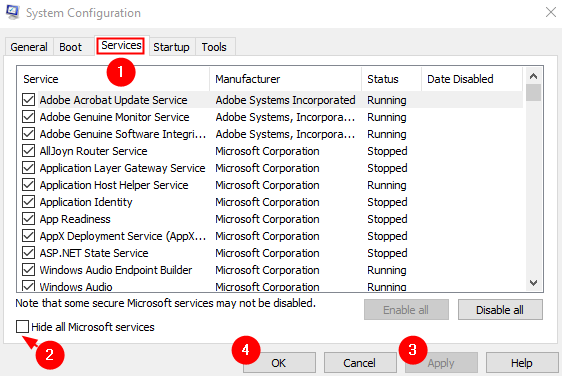Switch to the General tab

pyautogui.click(x=29, y=47)
